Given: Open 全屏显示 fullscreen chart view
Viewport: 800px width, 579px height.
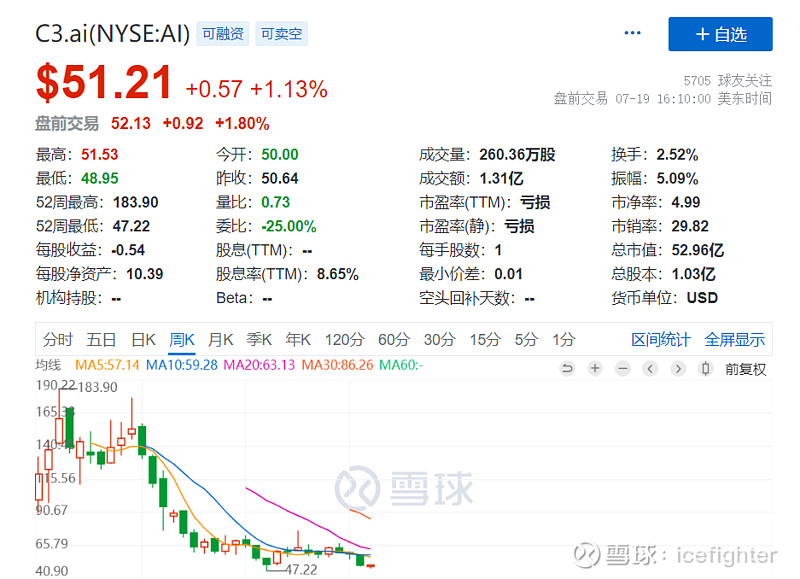Looking at the screenshot, I should 735,340.
